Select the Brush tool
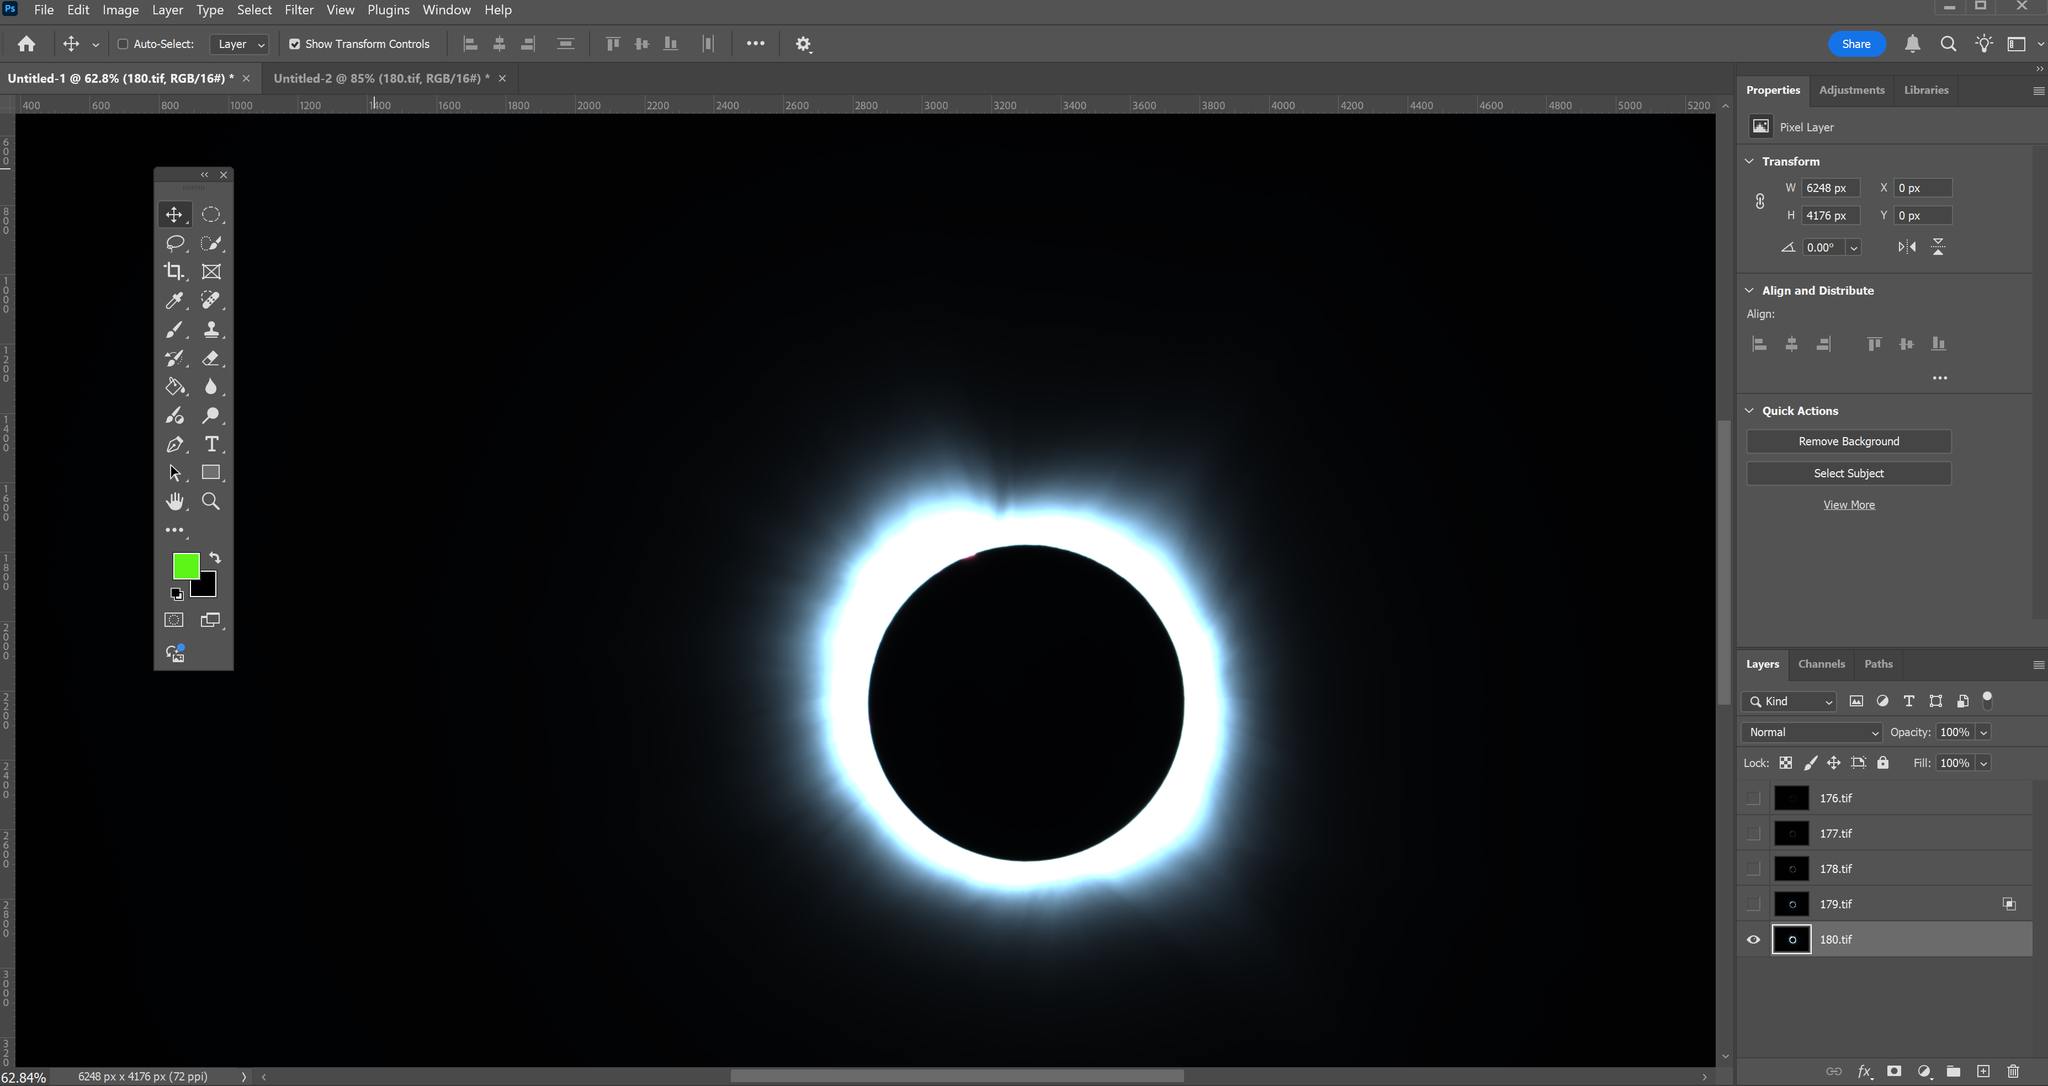 [174, 329]
